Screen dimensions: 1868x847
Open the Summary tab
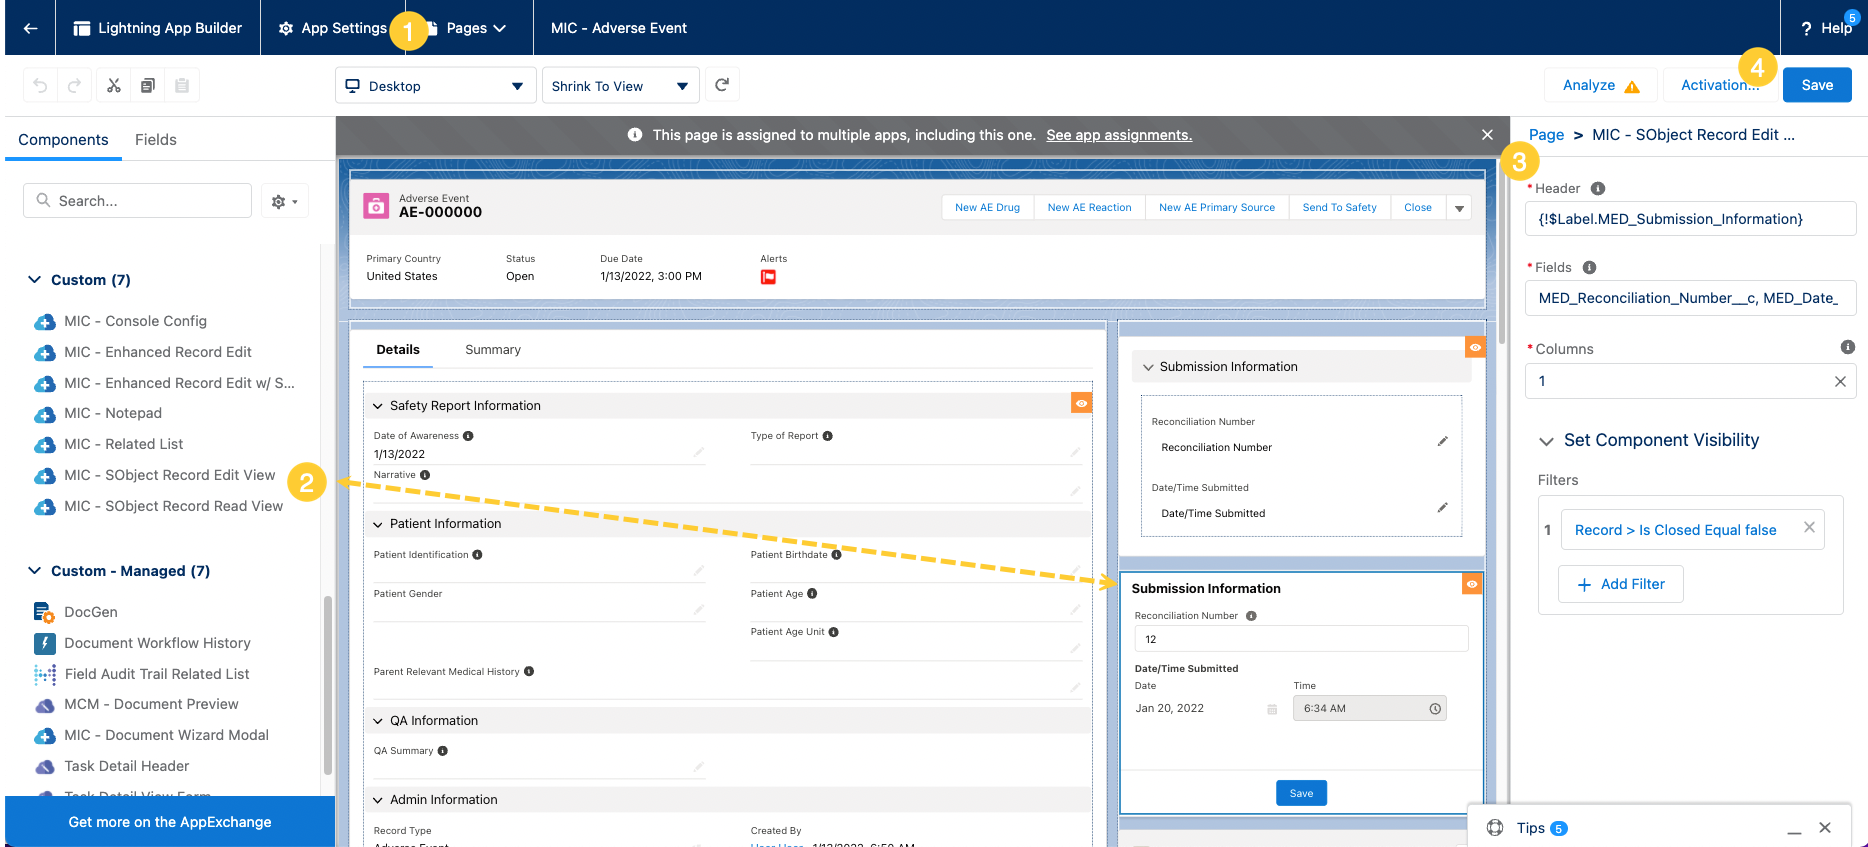[x=492, y=350]
